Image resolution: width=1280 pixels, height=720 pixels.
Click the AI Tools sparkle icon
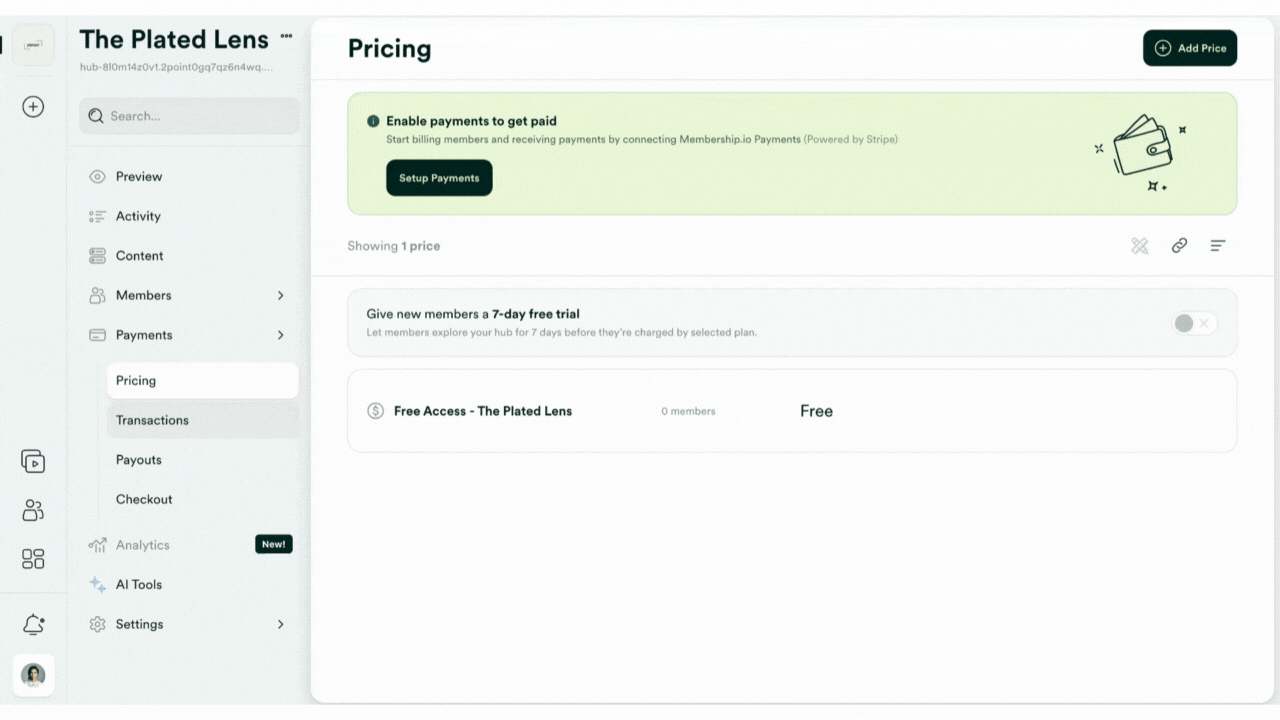pos(97,585)
